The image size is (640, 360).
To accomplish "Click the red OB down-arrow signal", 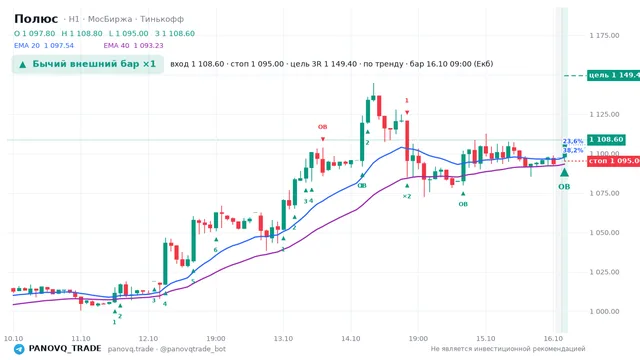I will click(322, 133).
